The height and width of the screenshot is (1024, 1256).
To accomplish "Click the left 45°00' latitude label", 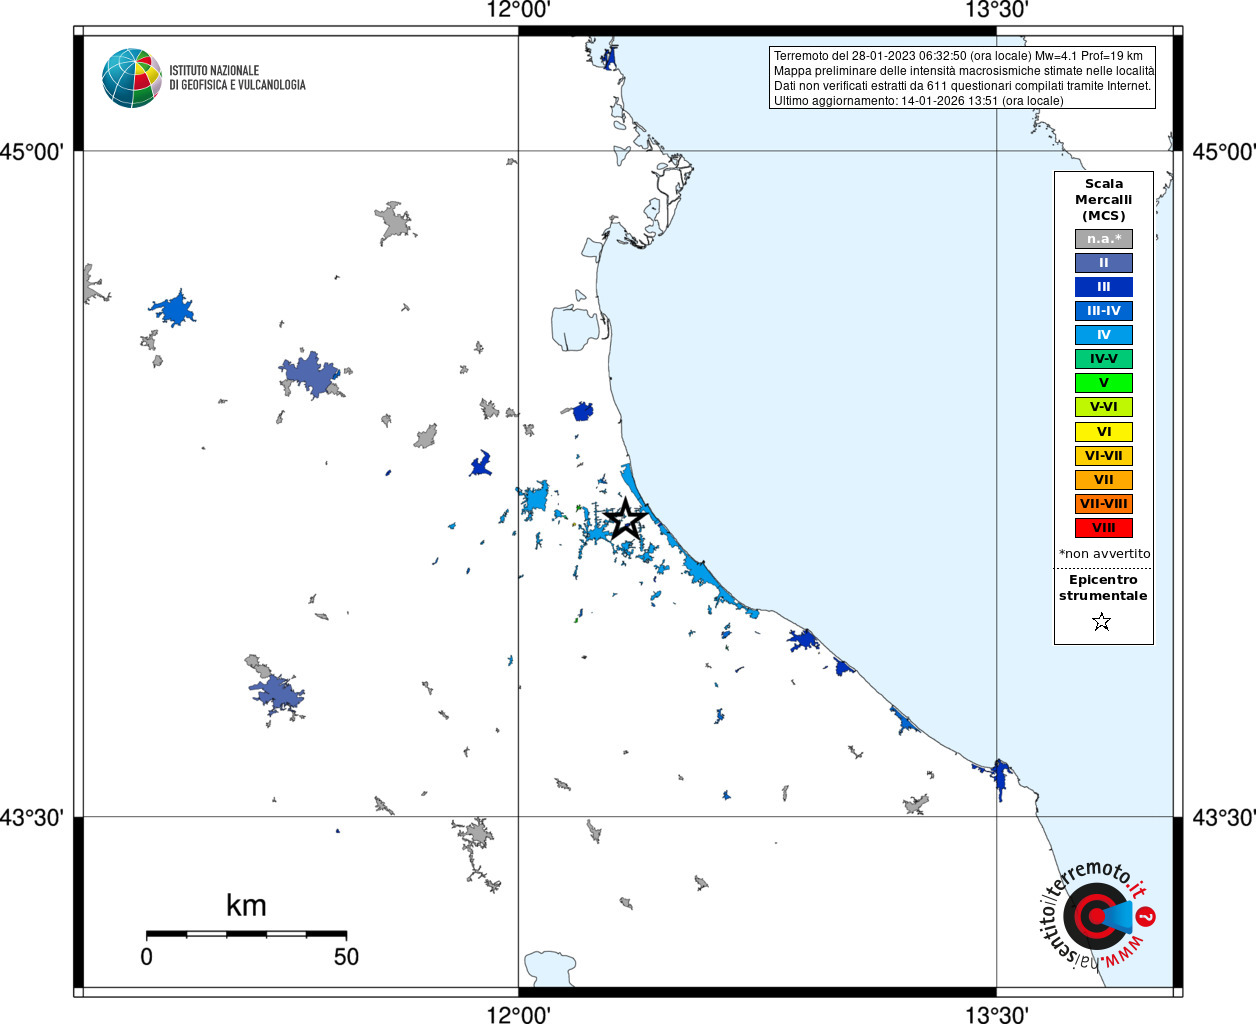I will tap(32, 152).
